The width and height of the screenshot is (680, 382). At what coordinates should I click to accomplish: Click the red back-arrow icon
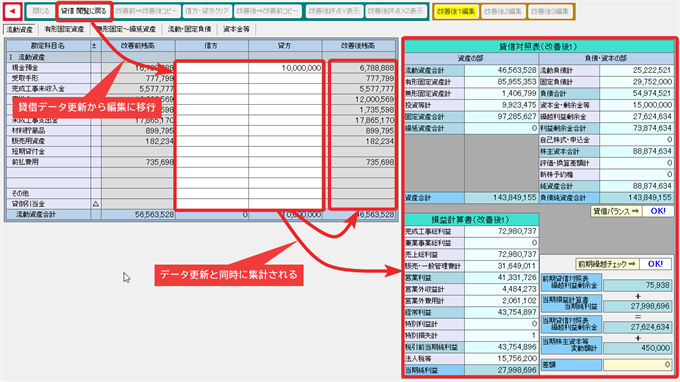click(x=13, y=11)
